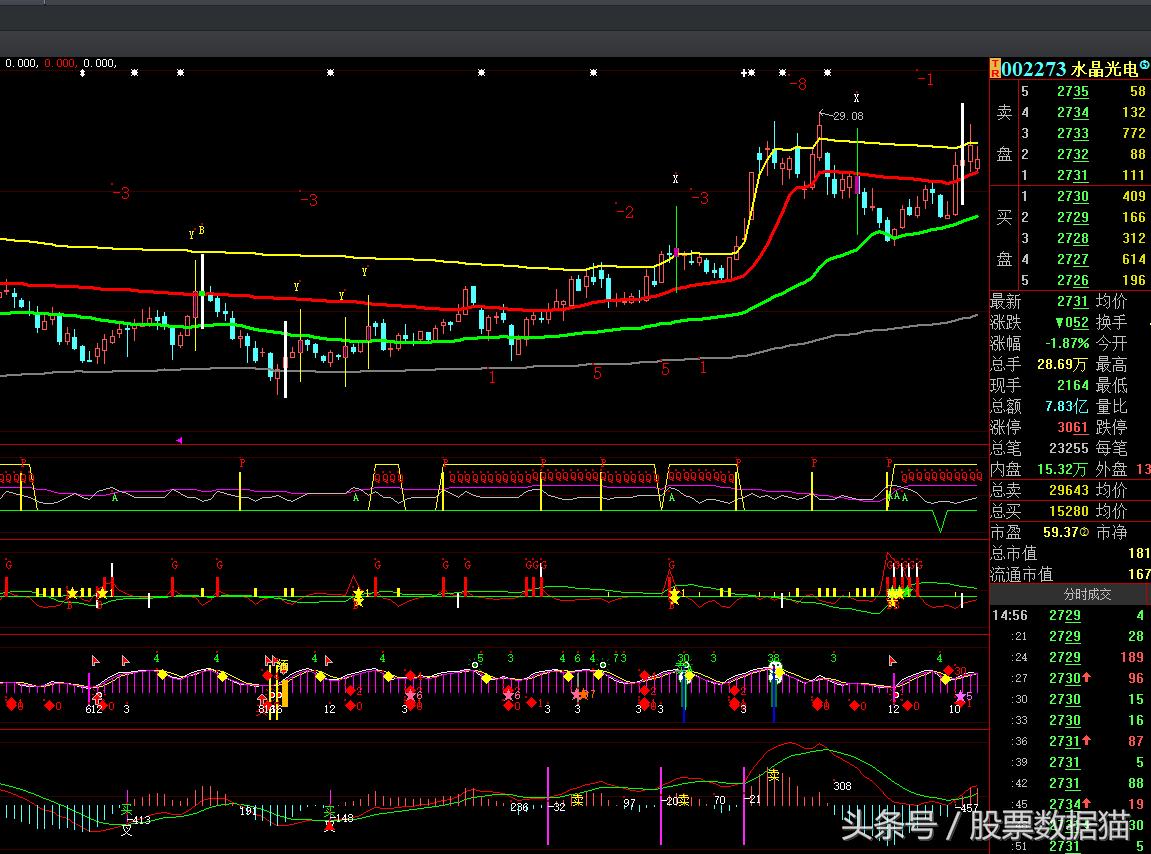Click sell volume 772 at level 3
The image size is (1151, 854).
click(1133, 134)
